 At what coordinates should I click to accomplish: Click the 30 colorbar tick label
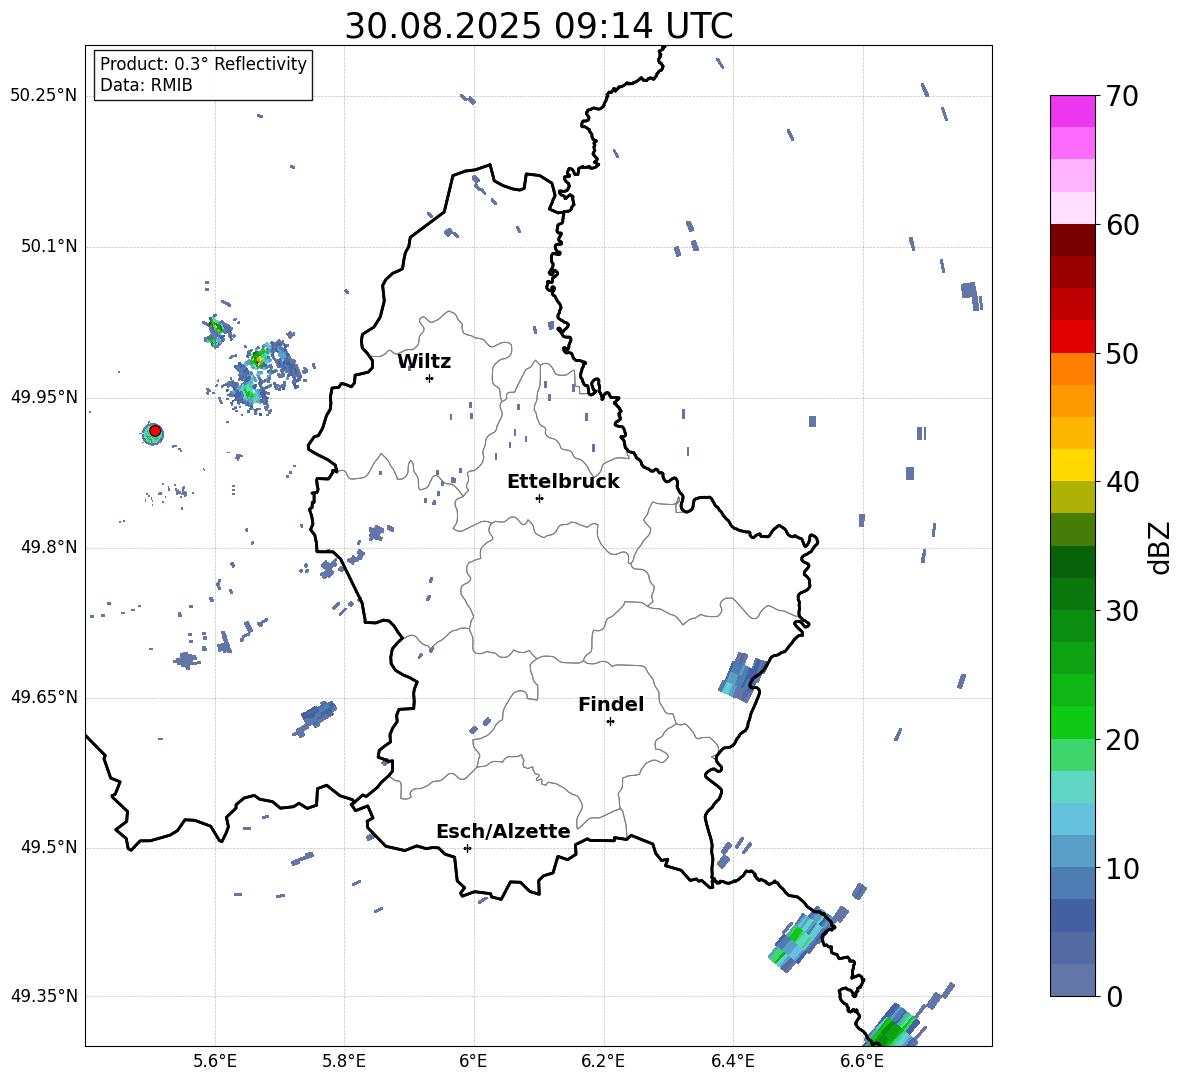[x=1122, y=611]
